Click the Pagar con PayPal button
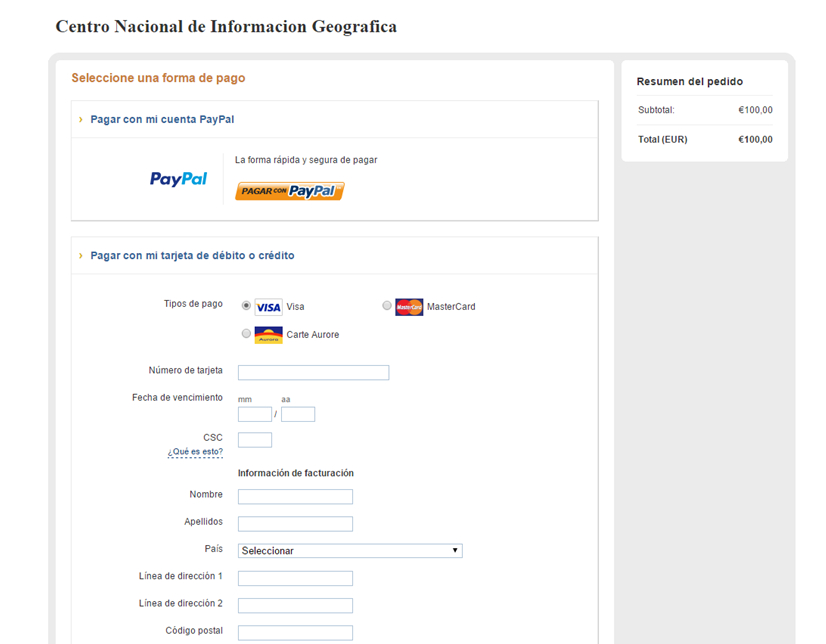The height and width of the screenshot is (644, 826). 290,191
